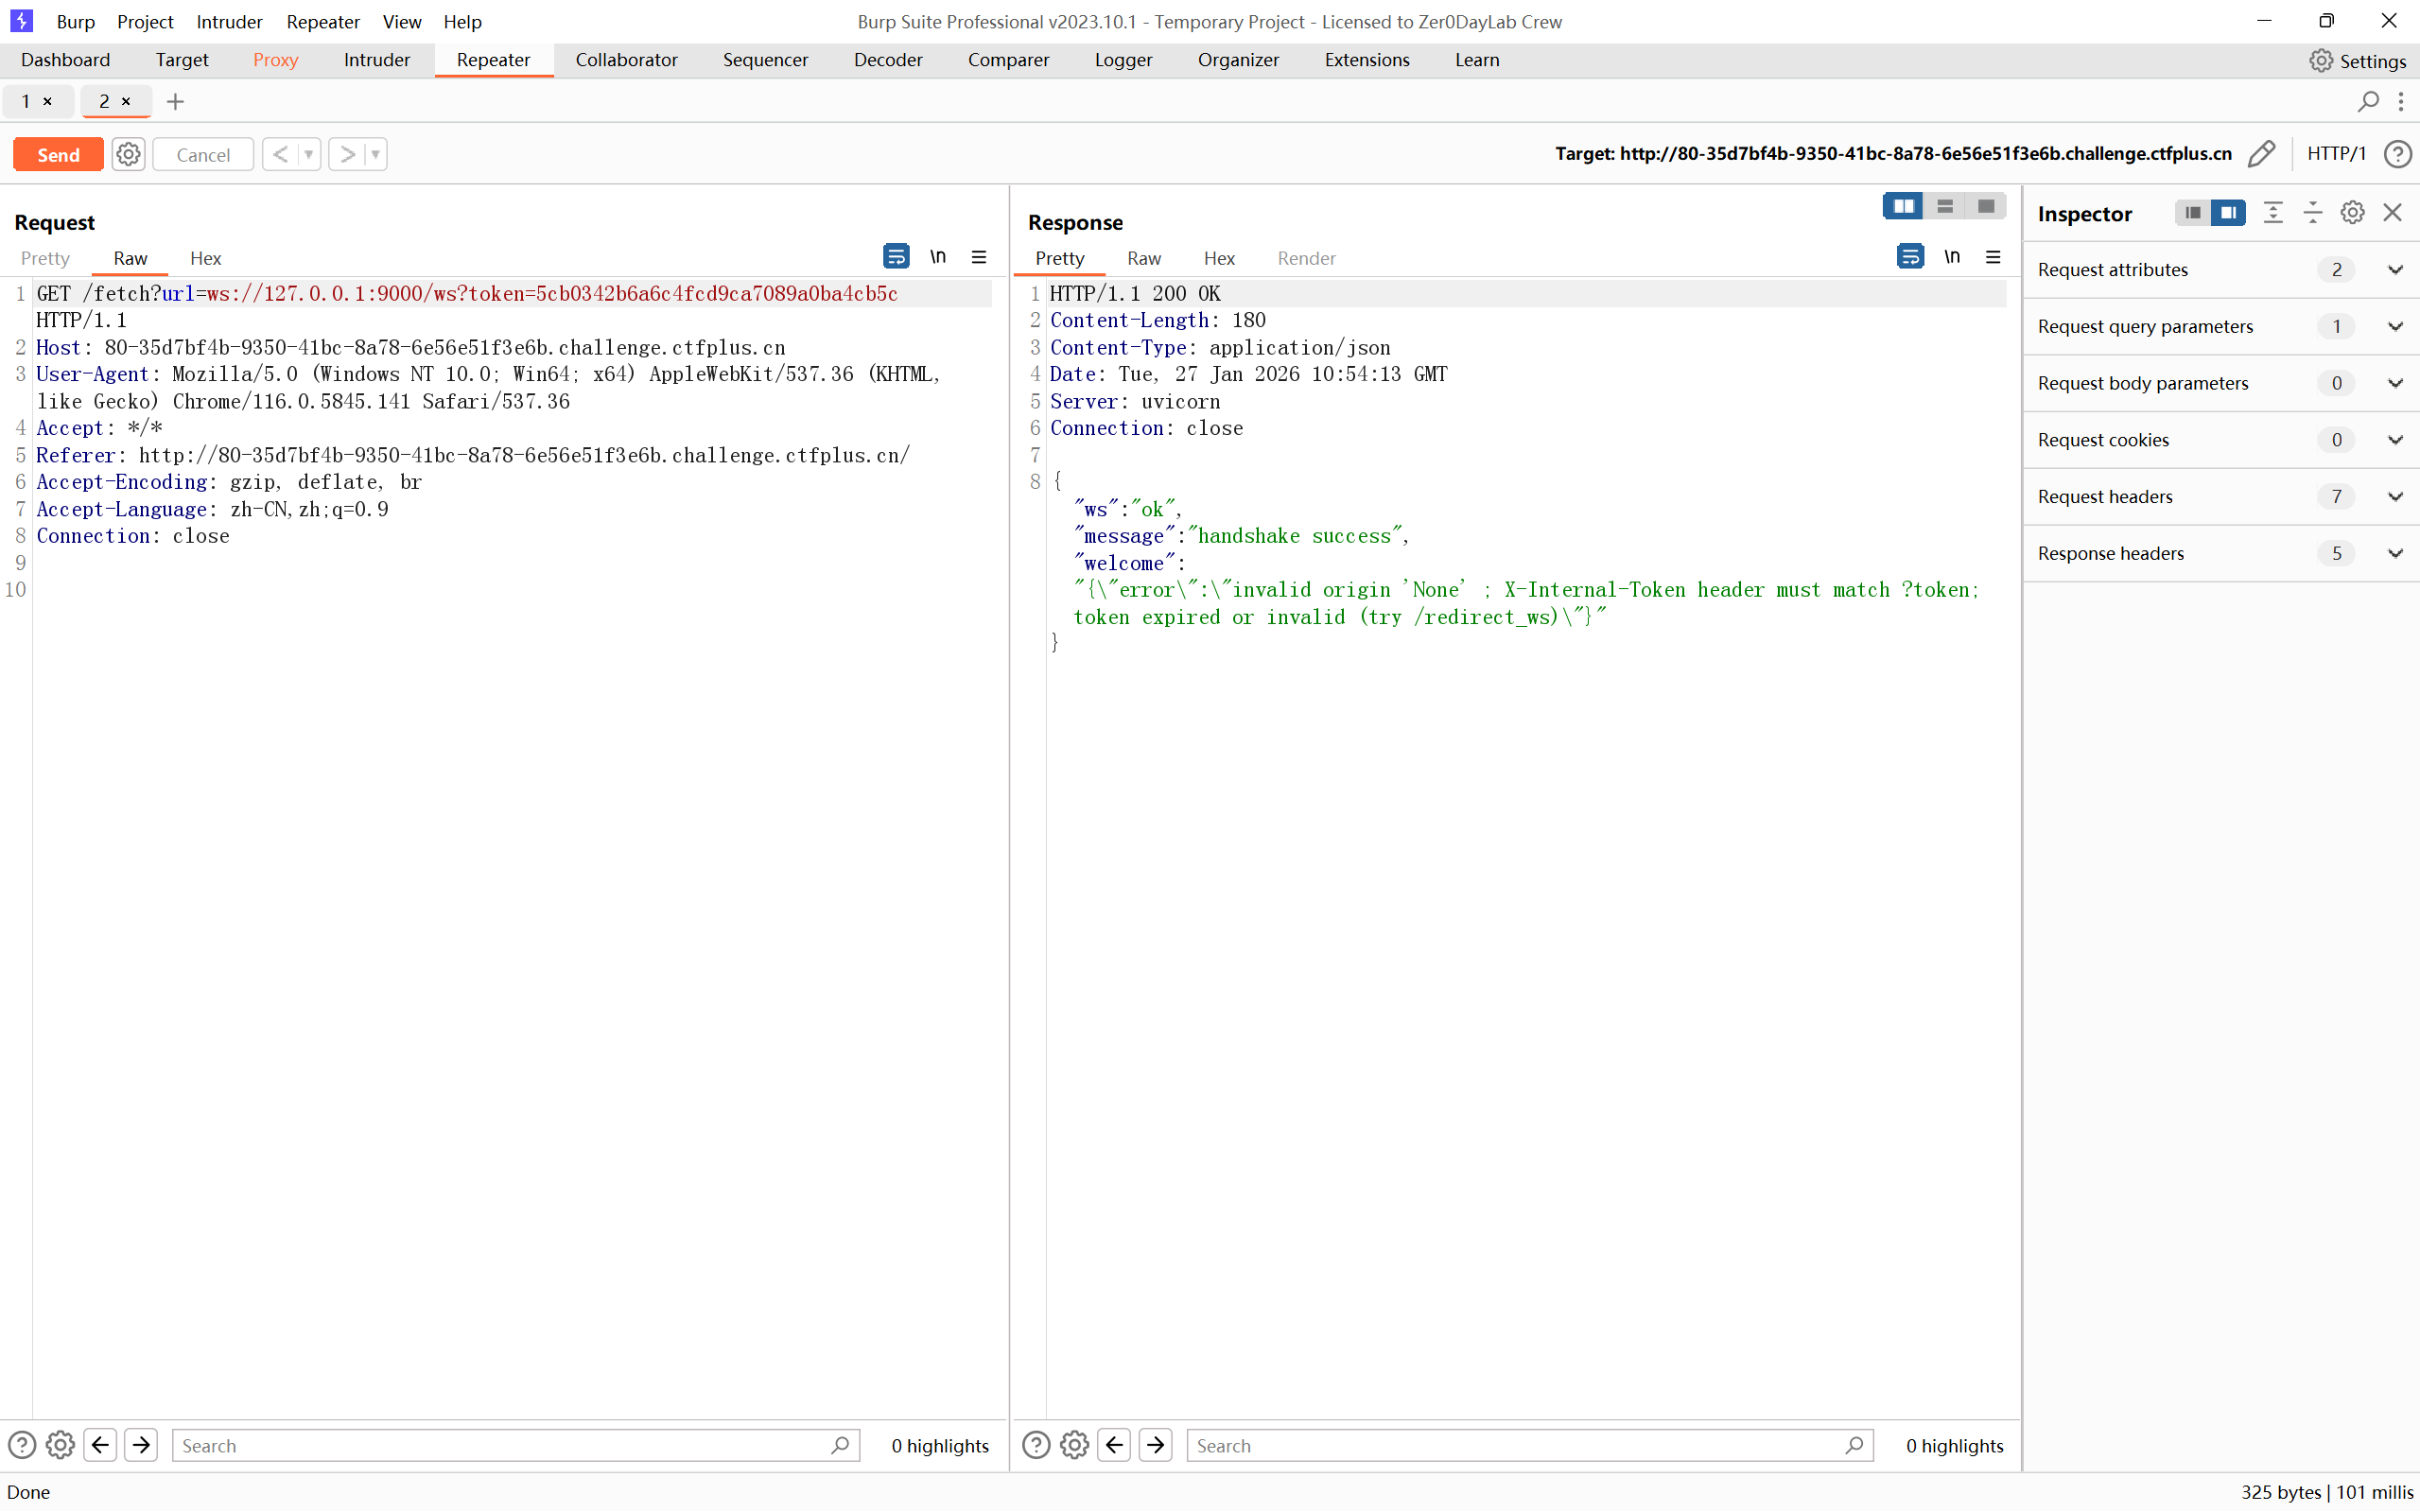Expand all Inspector sections icon
Viewport: 2420px width, 1512px height.
click(x=2273, y=213)
